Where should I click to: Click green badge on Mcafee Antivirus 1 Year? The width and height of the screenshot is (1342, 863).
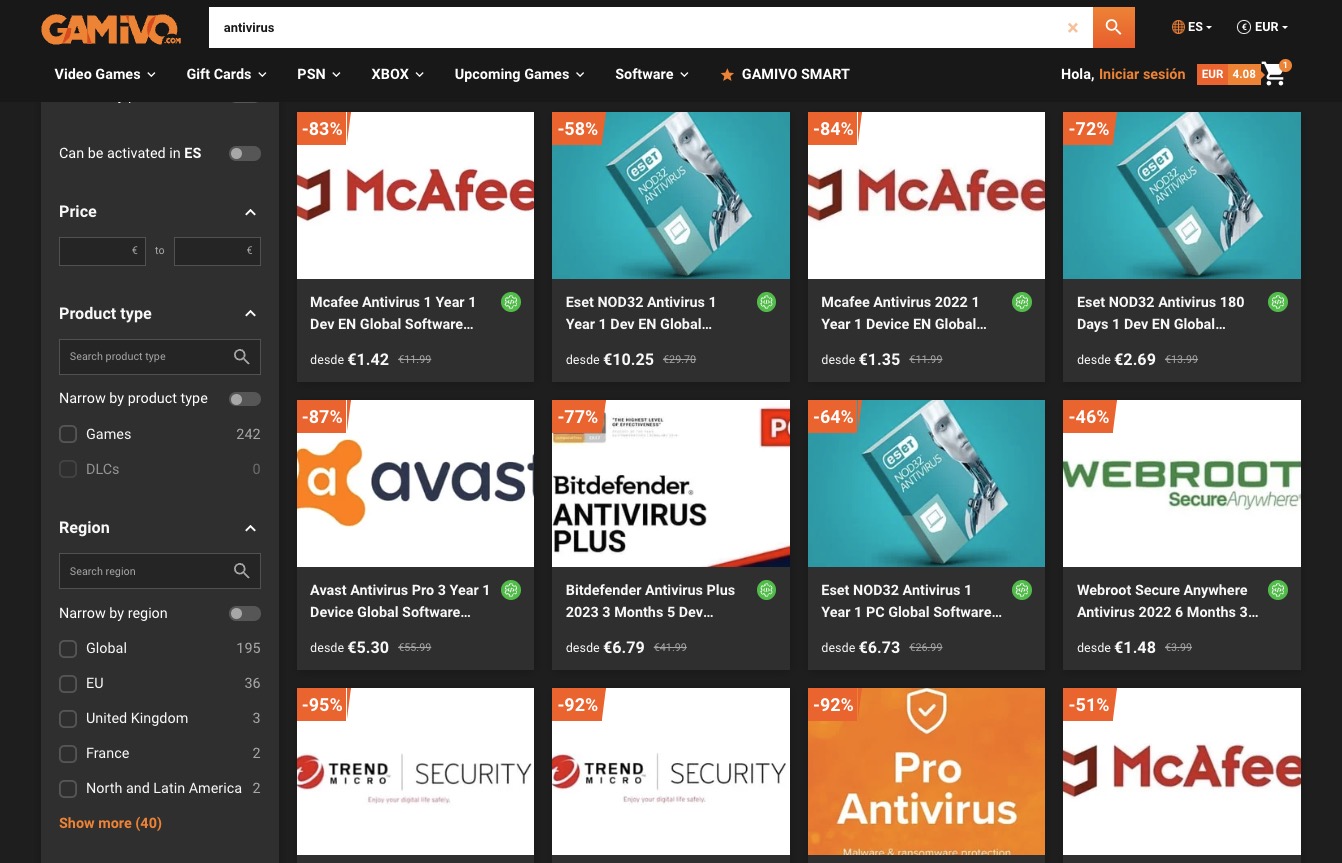click(x=511, y=302)
